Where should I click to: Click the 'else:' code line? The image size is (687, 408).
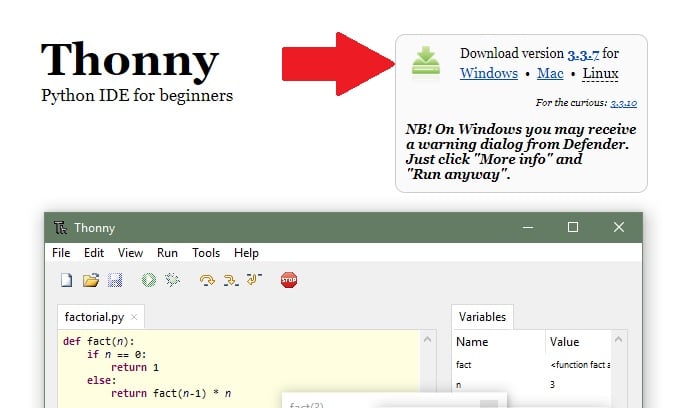coord(102,380)
